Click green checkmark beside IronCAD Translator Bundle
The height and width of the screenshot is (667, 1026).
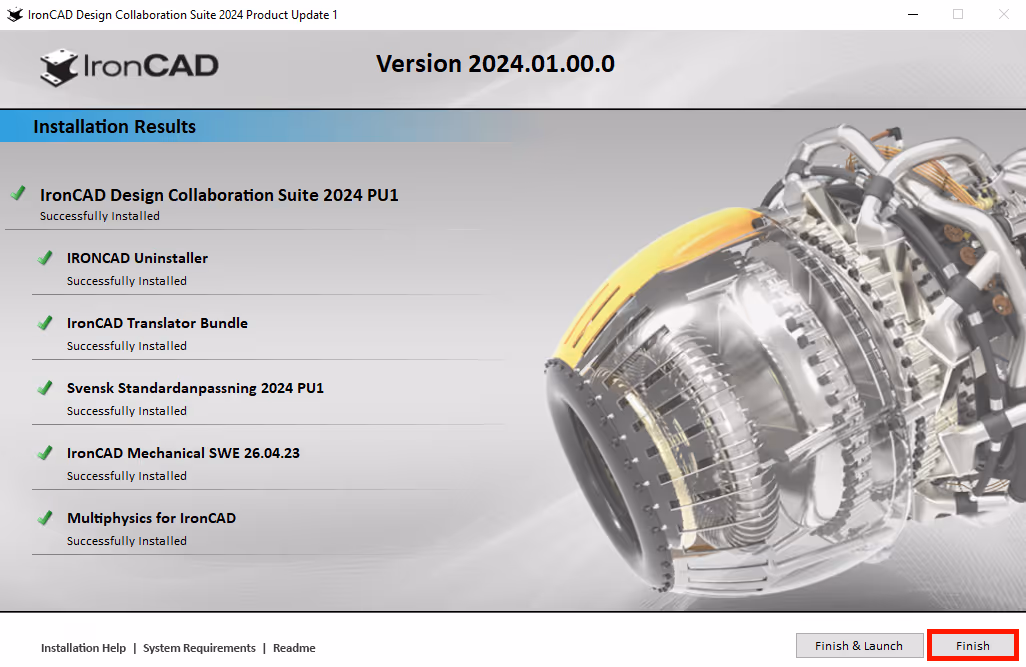click(45, 323)
